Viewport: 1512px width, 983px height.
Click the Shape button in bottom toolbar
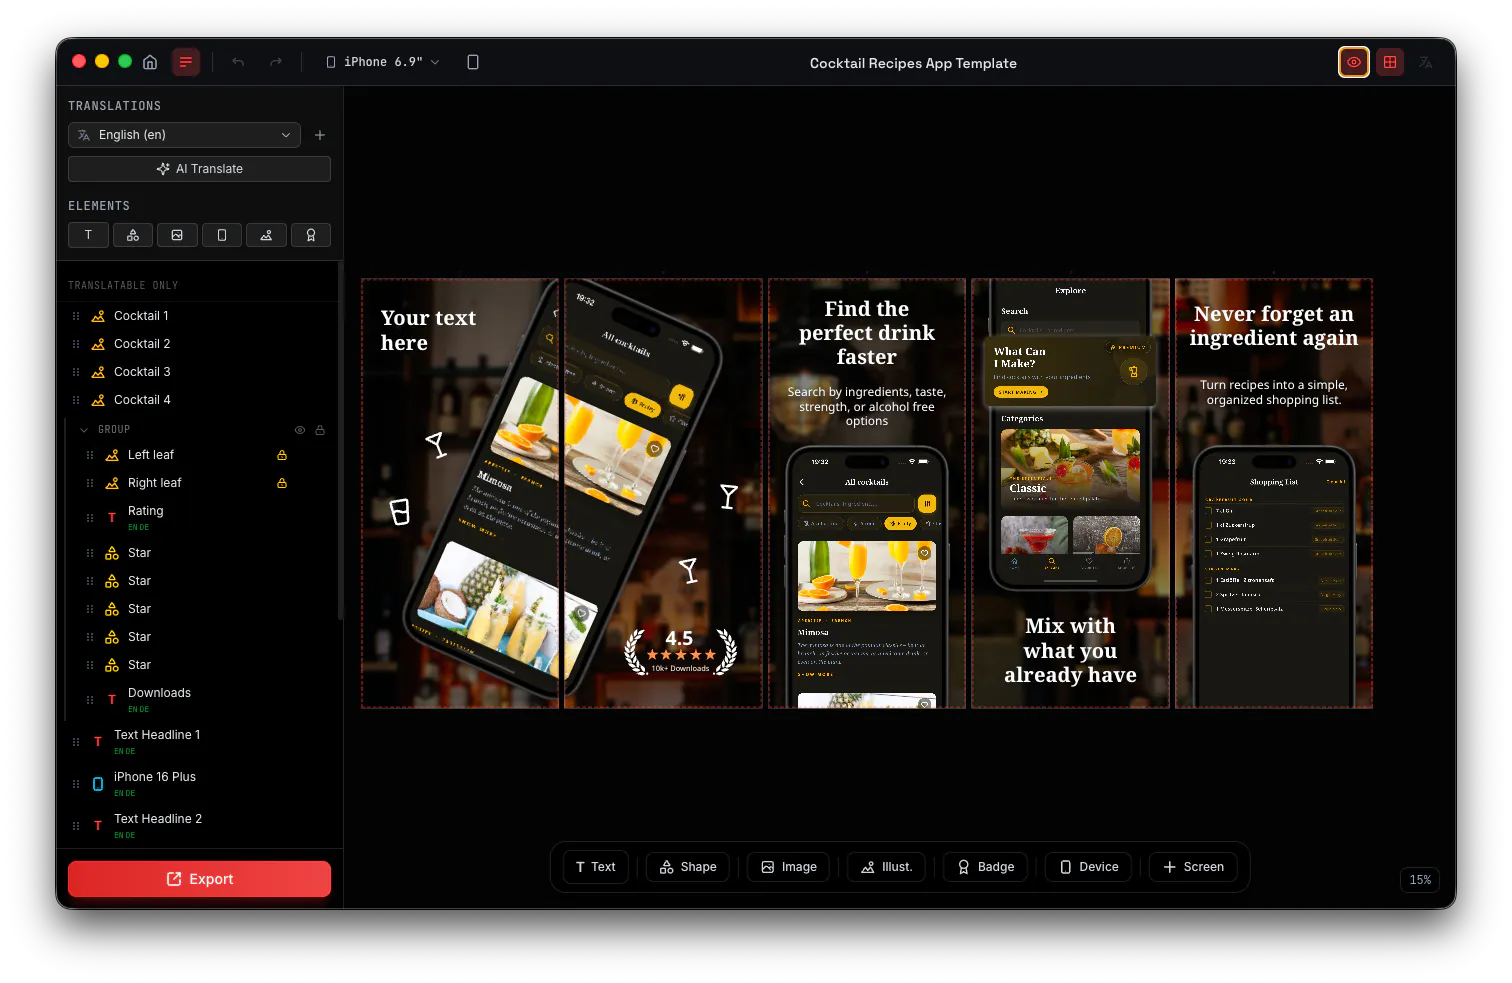coord(688,867)
